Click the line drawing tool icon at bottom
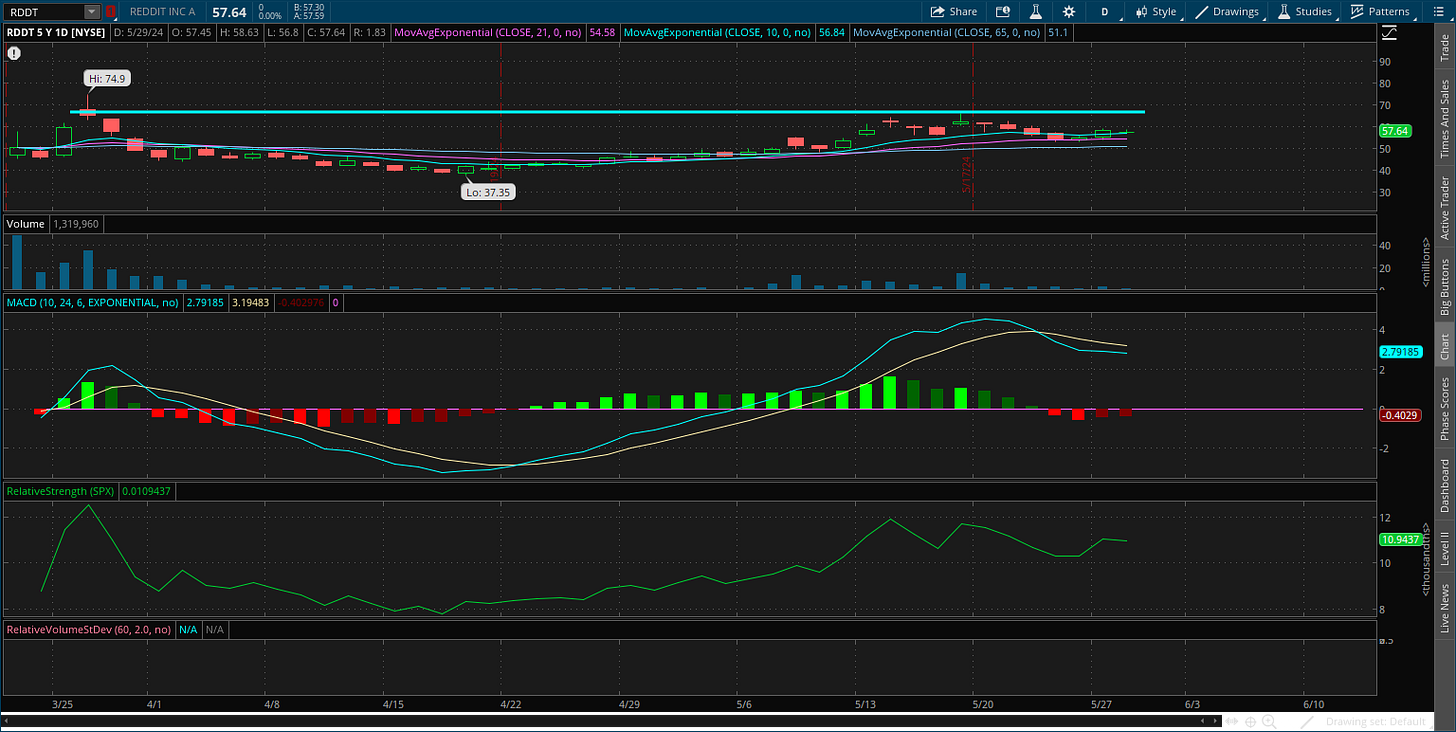This screenshot has width=1456, height=732. click(1306, 721)
